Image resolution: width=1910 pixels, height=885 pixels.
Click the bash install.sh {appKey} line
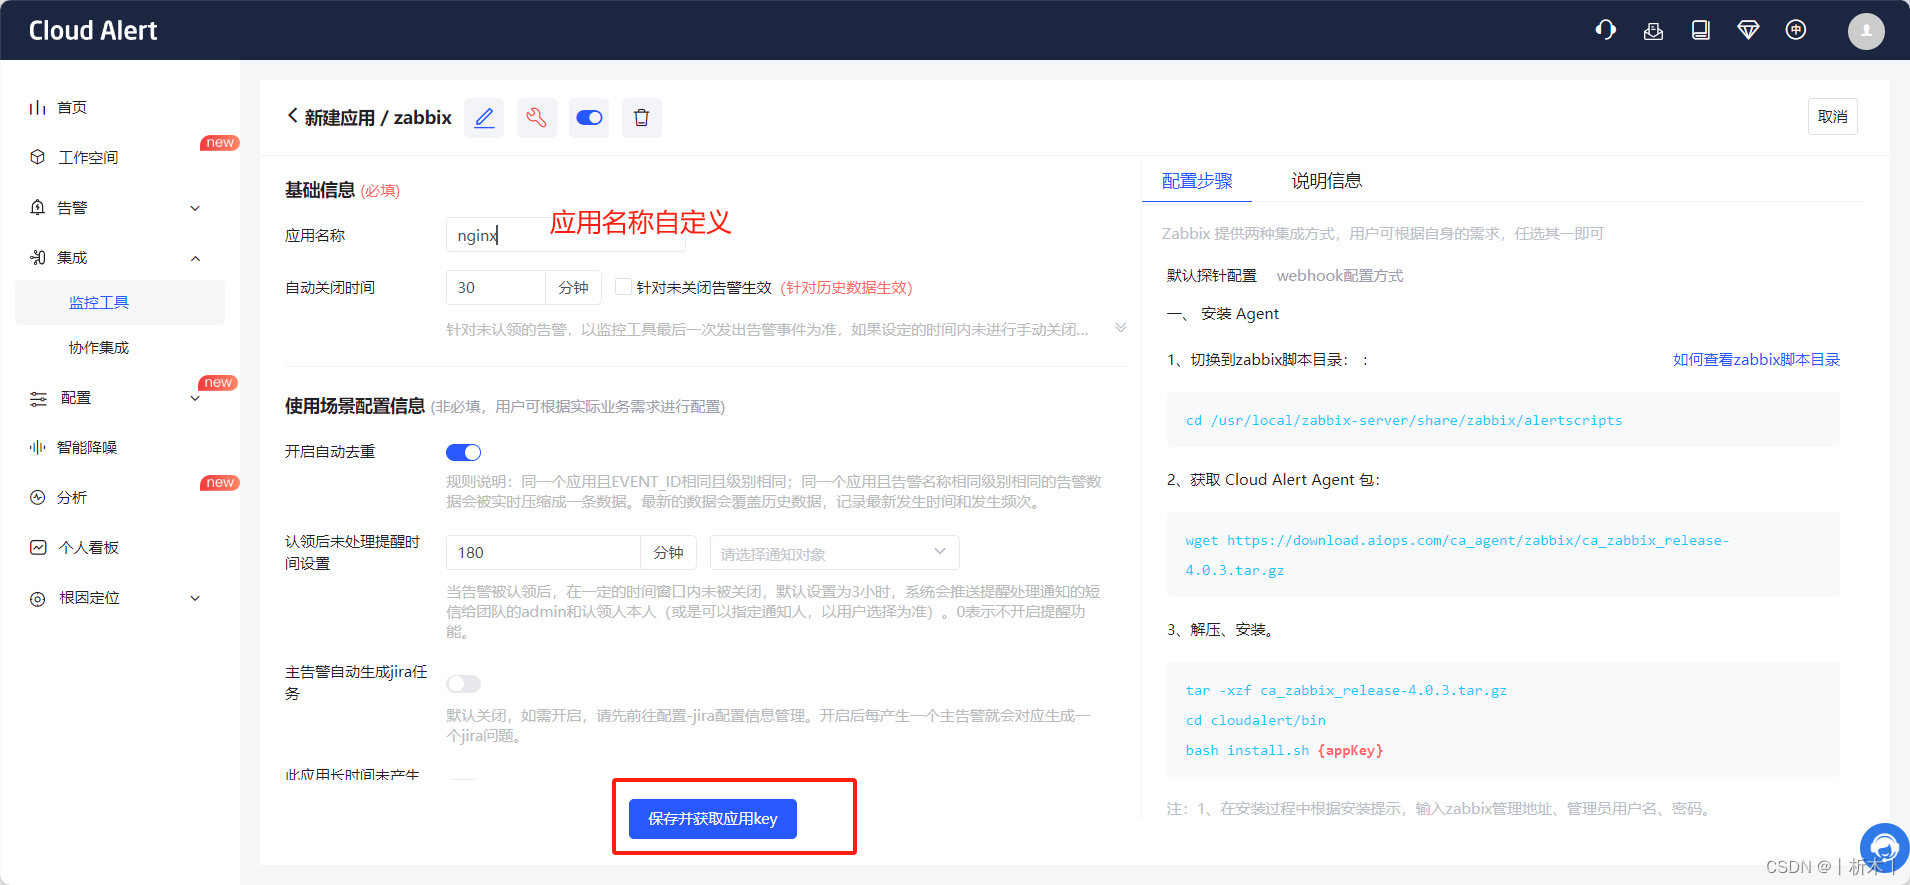[1284, 750]
